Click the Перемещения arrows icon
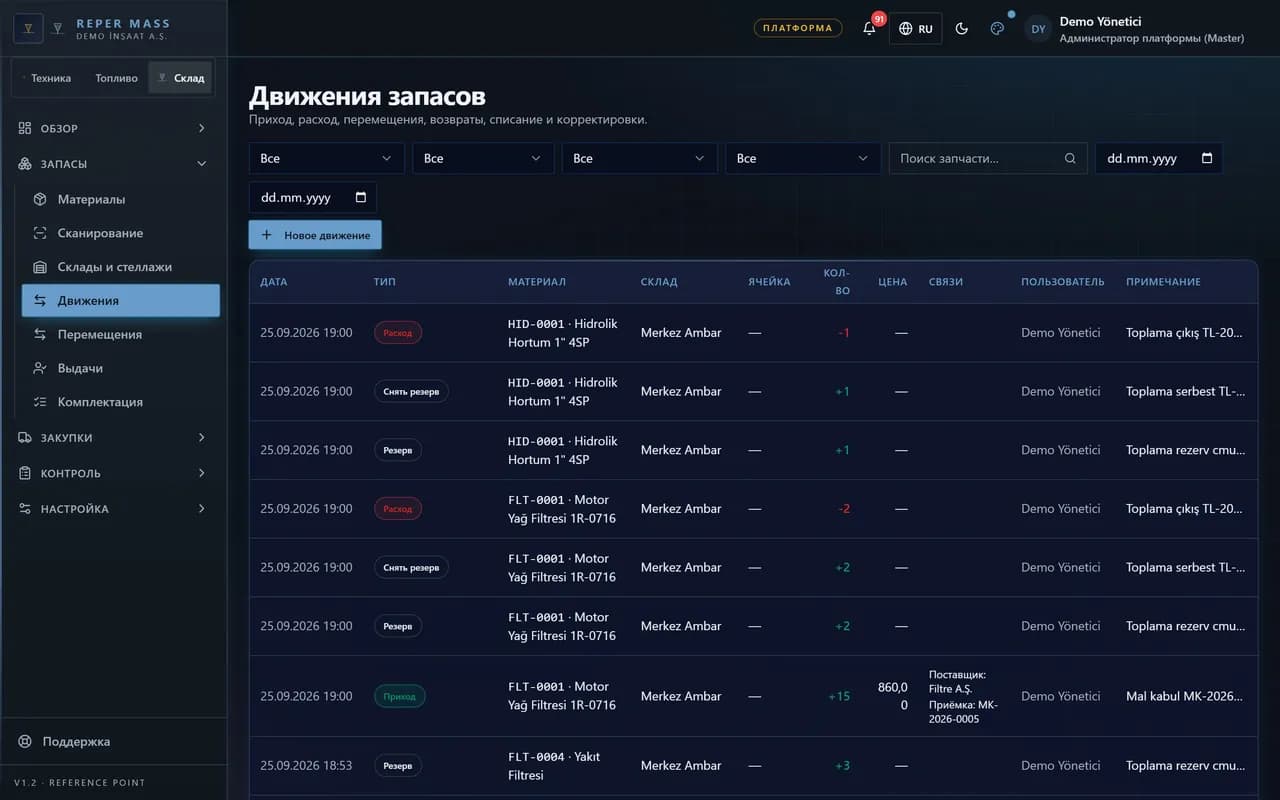Screen dimensions: 1280x800 coord(40,334)
